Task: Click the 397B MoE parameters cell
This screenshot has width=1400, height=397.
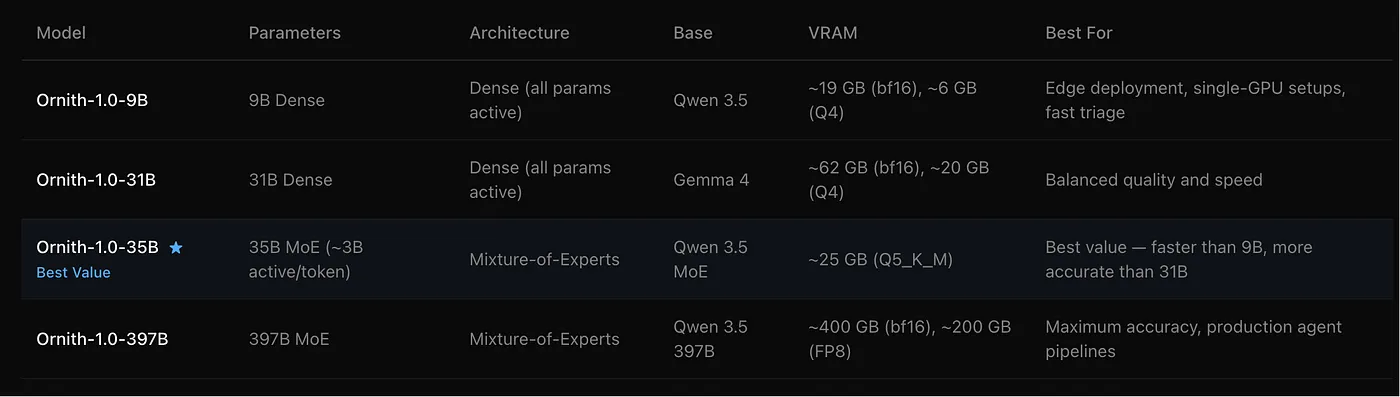Action: 289,339
